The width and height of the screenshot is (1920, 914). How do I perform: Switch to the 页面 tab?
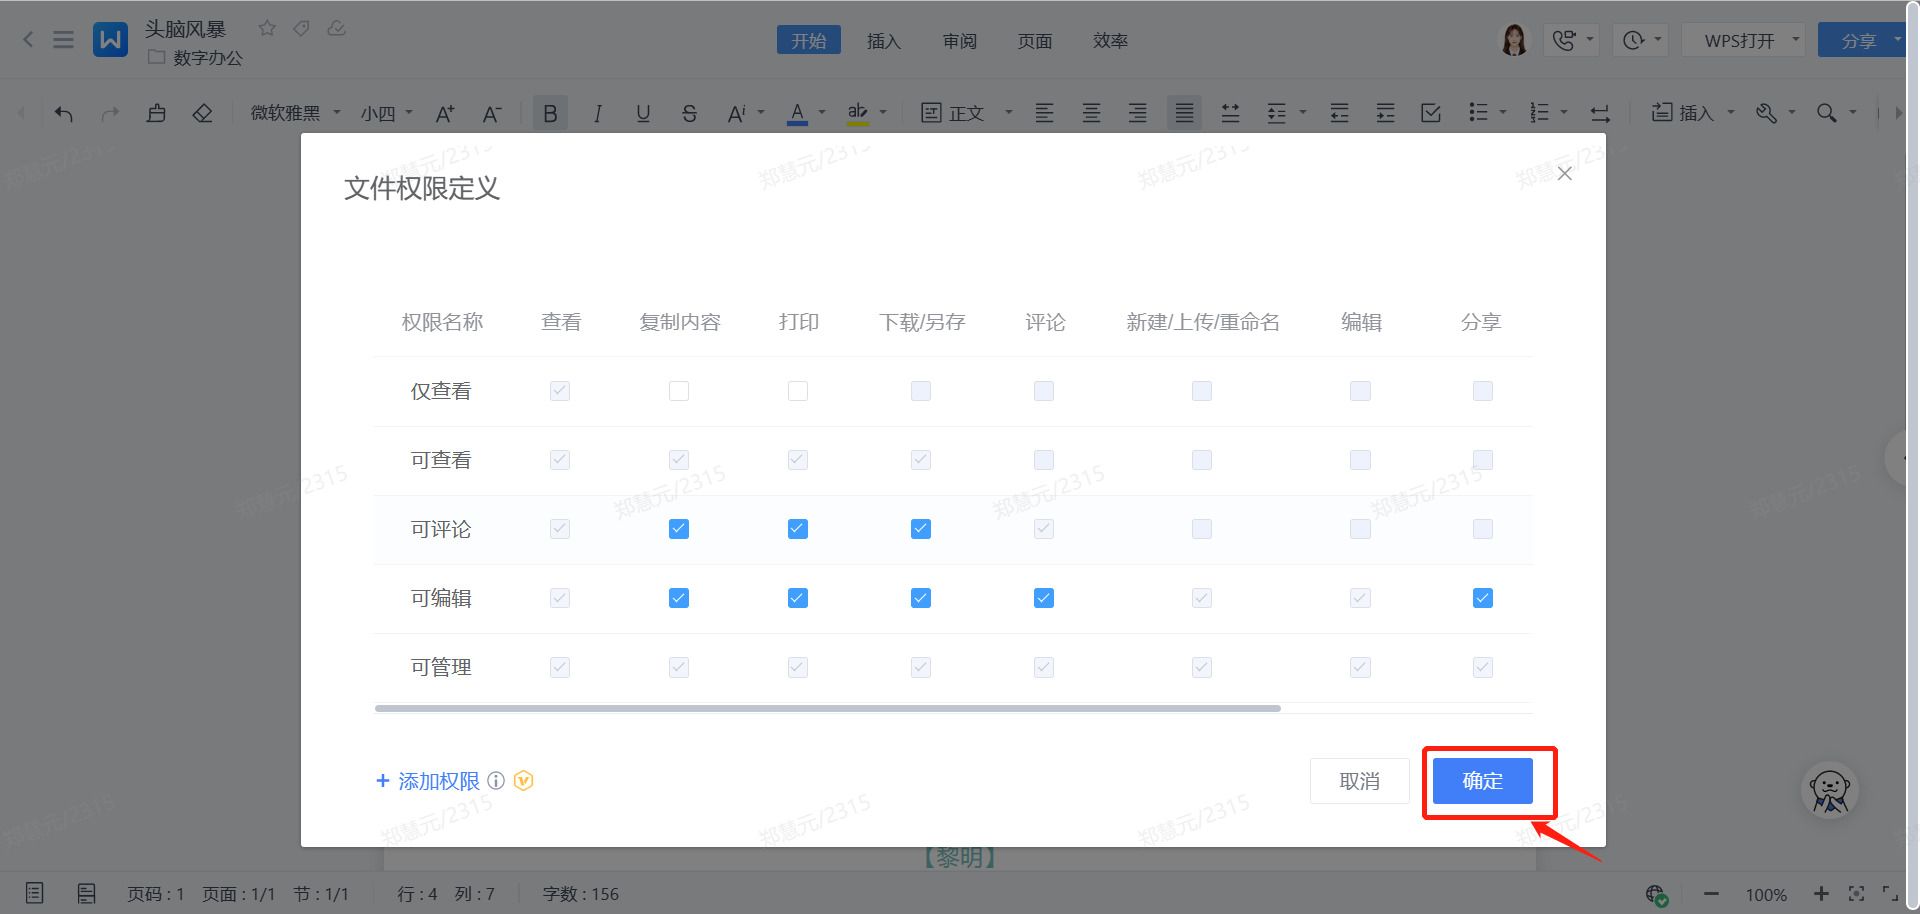tap(1035, 40)
